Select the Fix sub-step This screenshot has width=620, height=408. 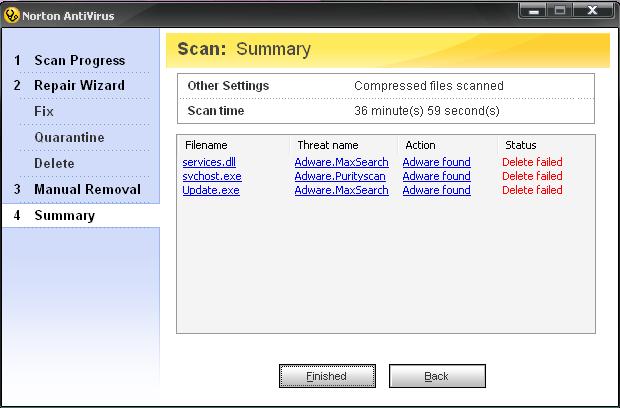tap(44, 111)
